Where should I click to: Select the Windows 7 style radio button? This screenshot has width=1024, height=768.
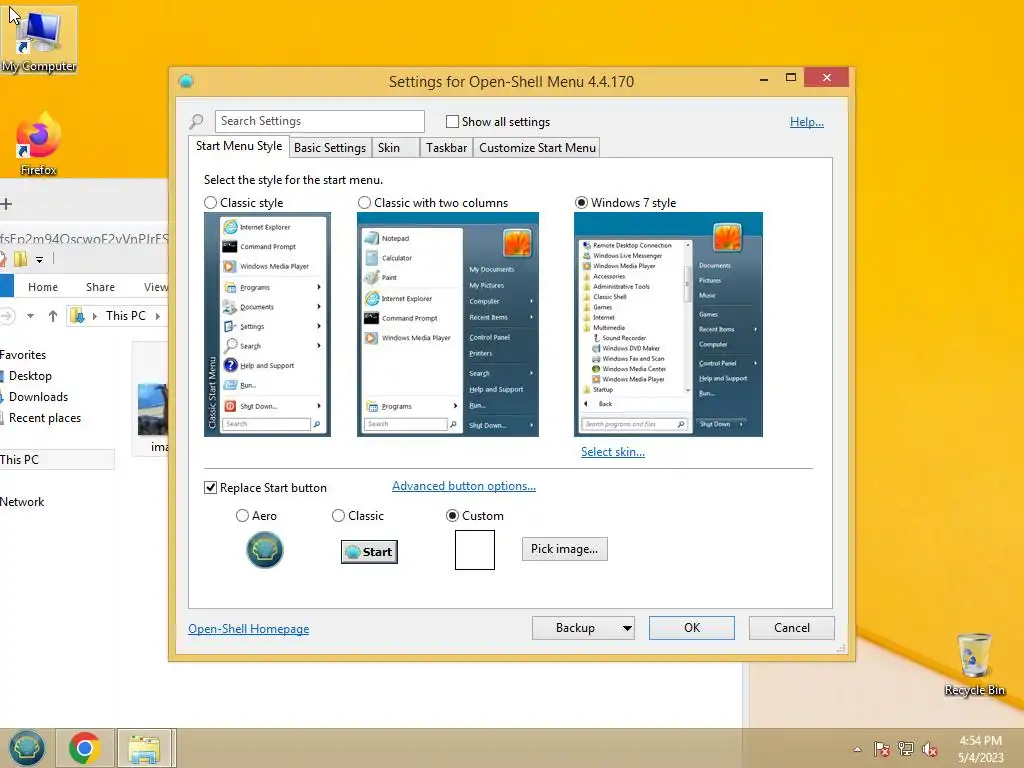tap(581, 203)
